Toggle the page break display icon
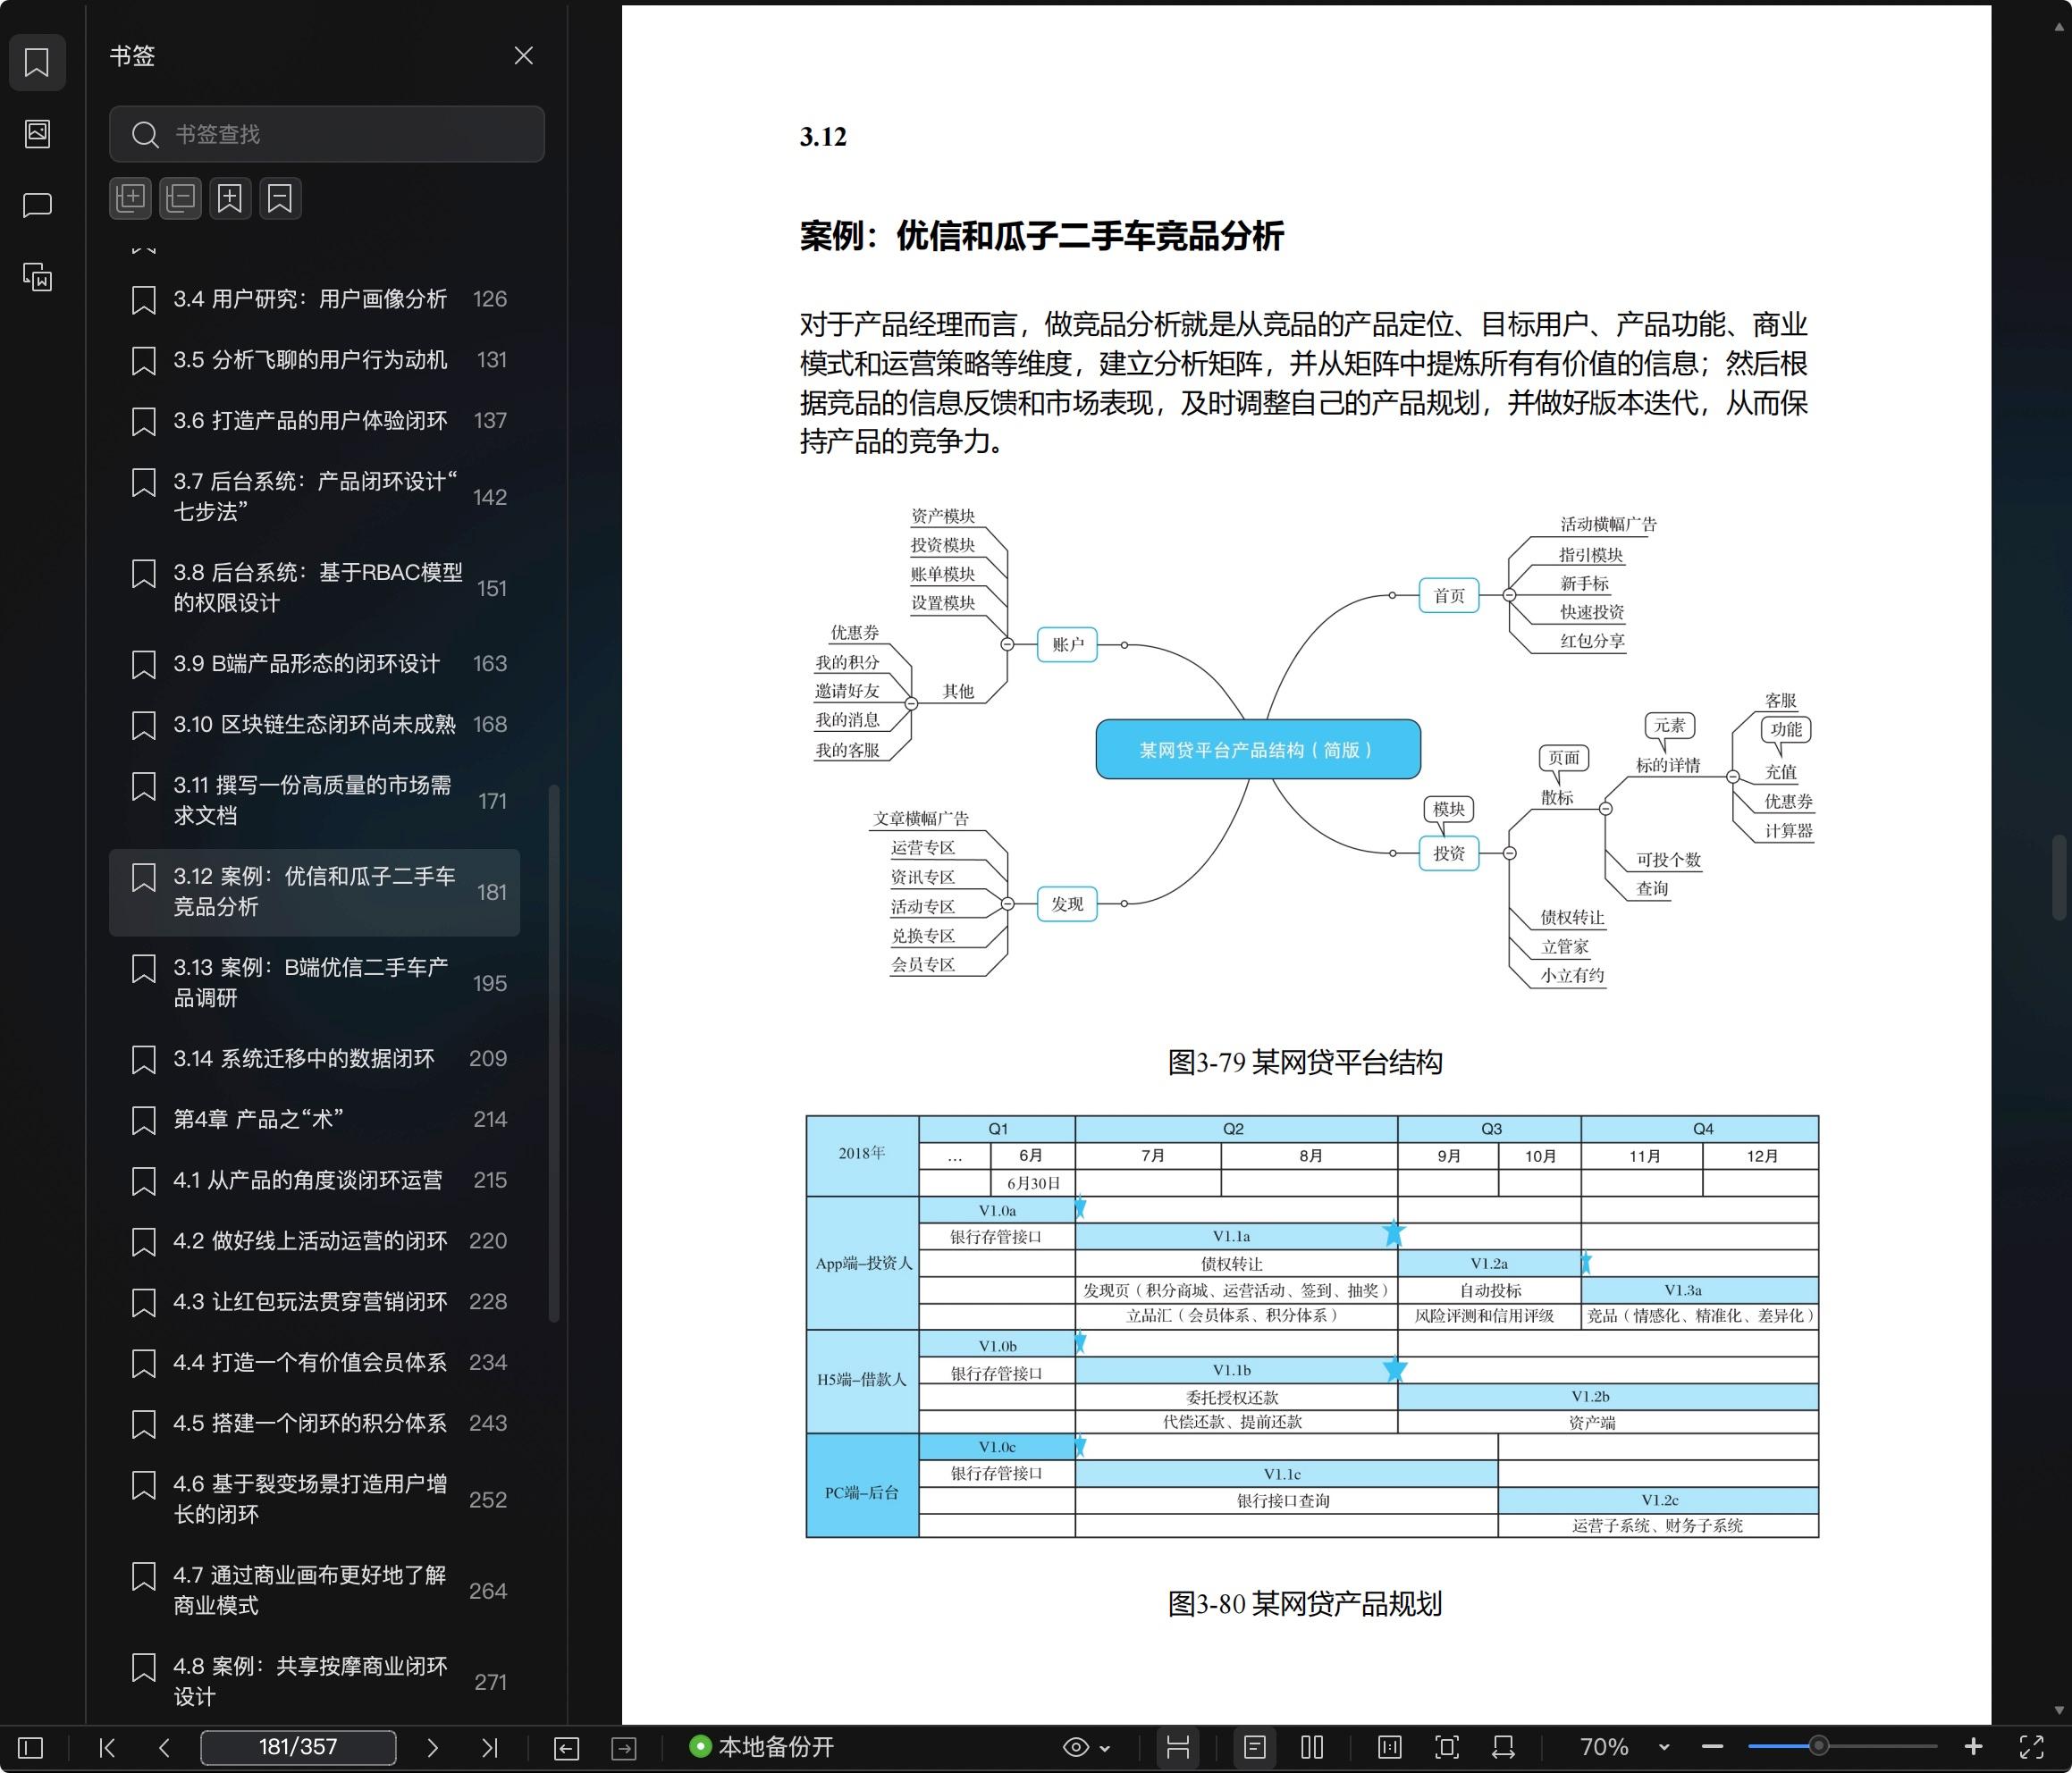 point(1178,1748)
